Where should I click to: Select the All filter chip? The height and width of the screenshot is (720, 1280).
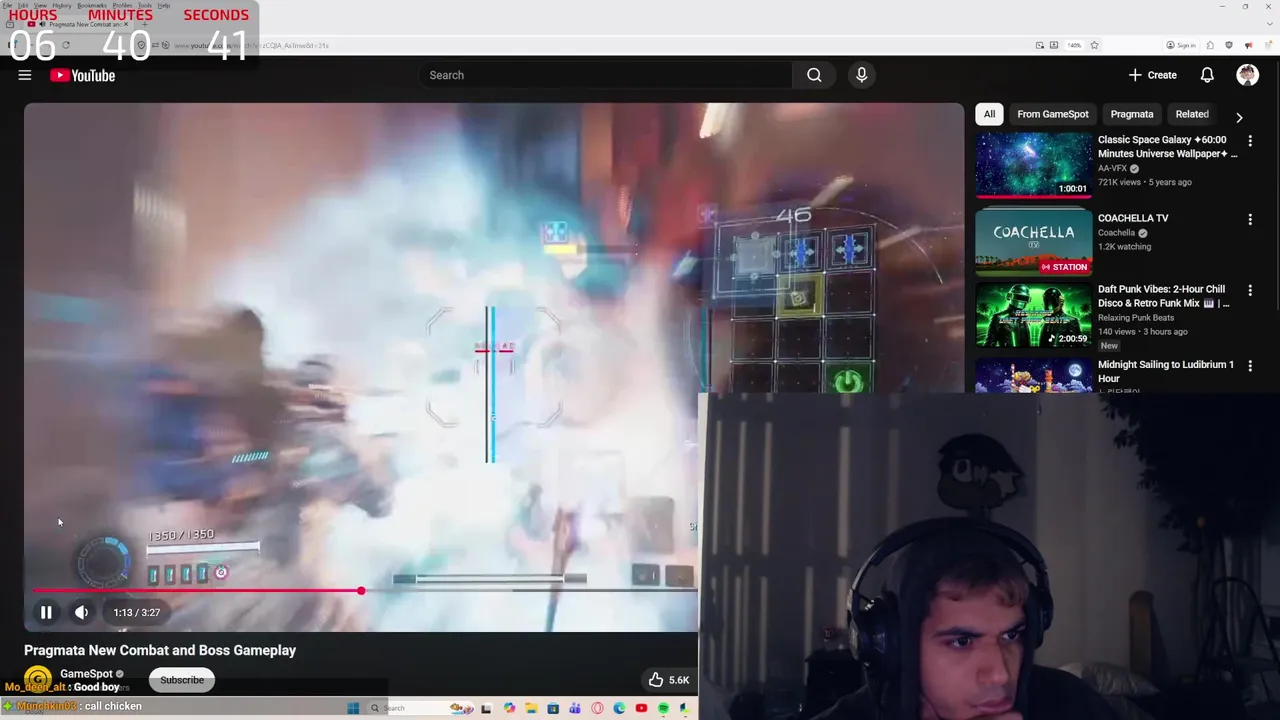[x=989, y=114]
